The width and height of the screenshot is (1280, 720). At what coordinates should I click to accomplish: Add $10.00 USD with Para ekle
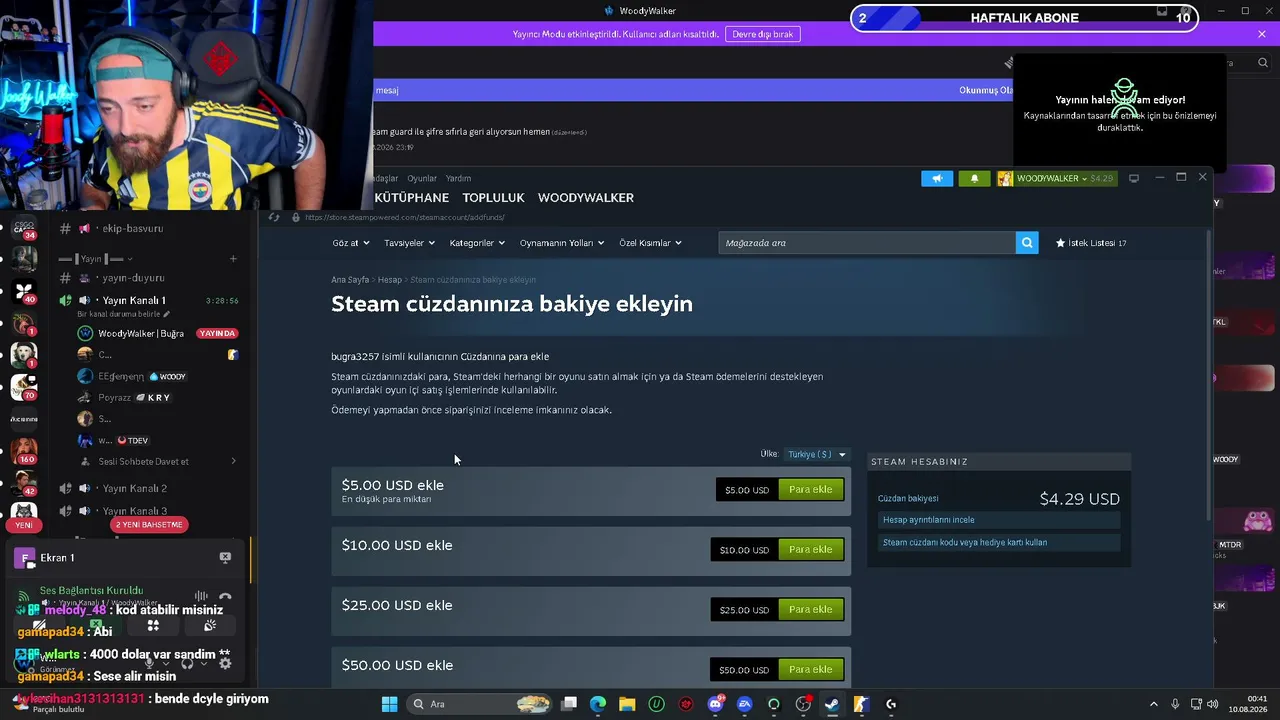coord(810,550)
